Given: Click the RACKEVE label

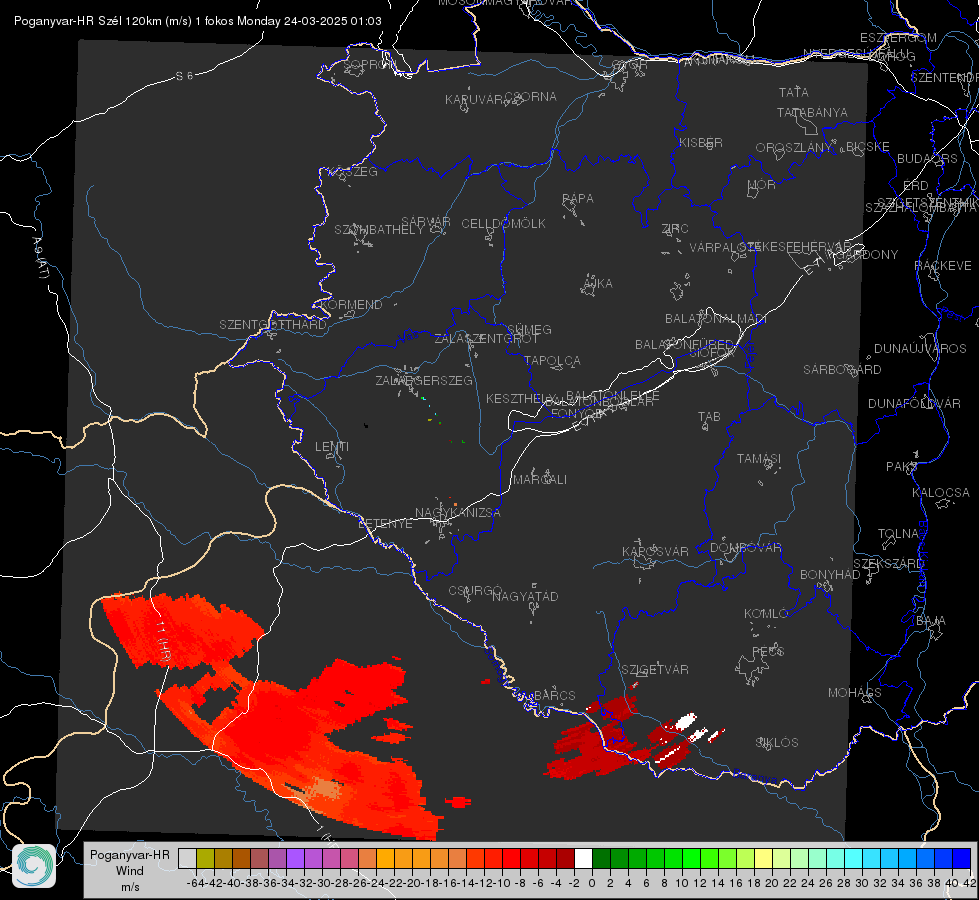Looking at the screenshot, I should [x=943, y=266].
